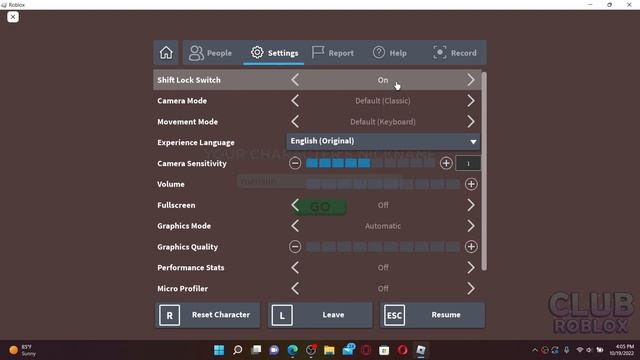Click the Roblox taskbar icon
The height and width of the screenshot is (360, 640).
pyautogui.click(x=421, y=350)
